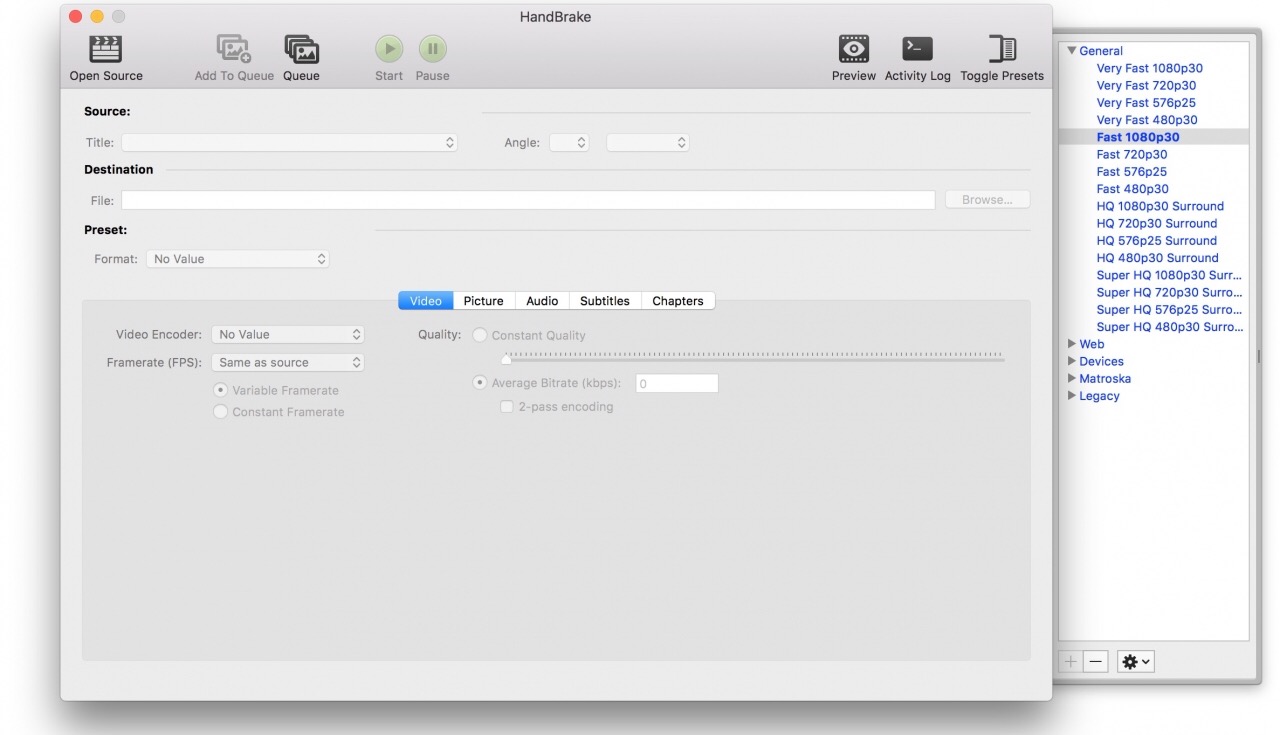Click the green Start encode button
This screenshot has height=735, width=1280.
389,48
